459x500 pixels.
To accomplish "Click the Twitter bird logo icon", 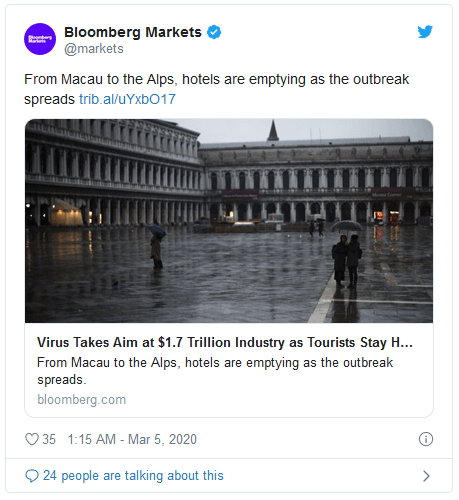I will [425, 32].
